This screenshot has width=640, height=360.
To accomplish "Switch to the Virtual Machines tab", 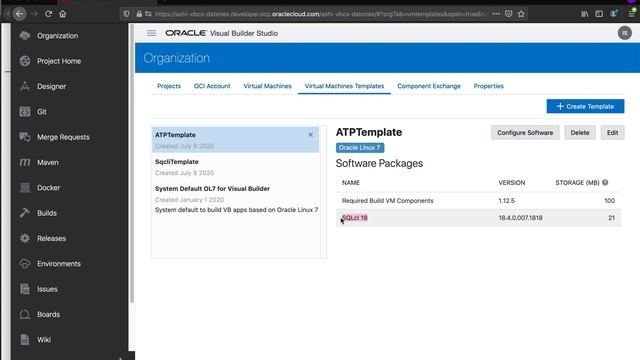I will [267, 86].
